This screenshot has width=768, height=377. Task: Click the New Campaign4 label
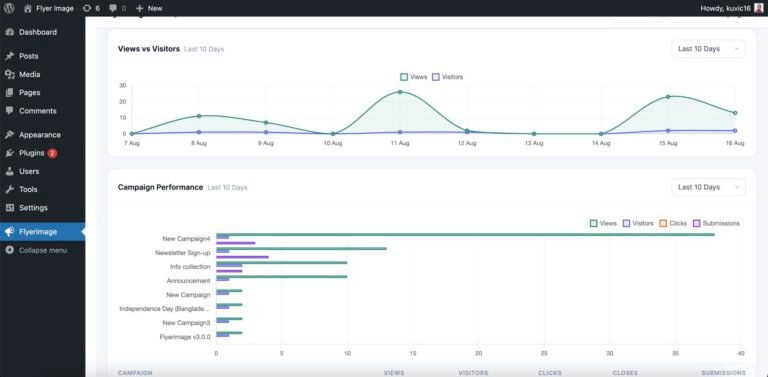pyautogui.click(x=187, y=239)
